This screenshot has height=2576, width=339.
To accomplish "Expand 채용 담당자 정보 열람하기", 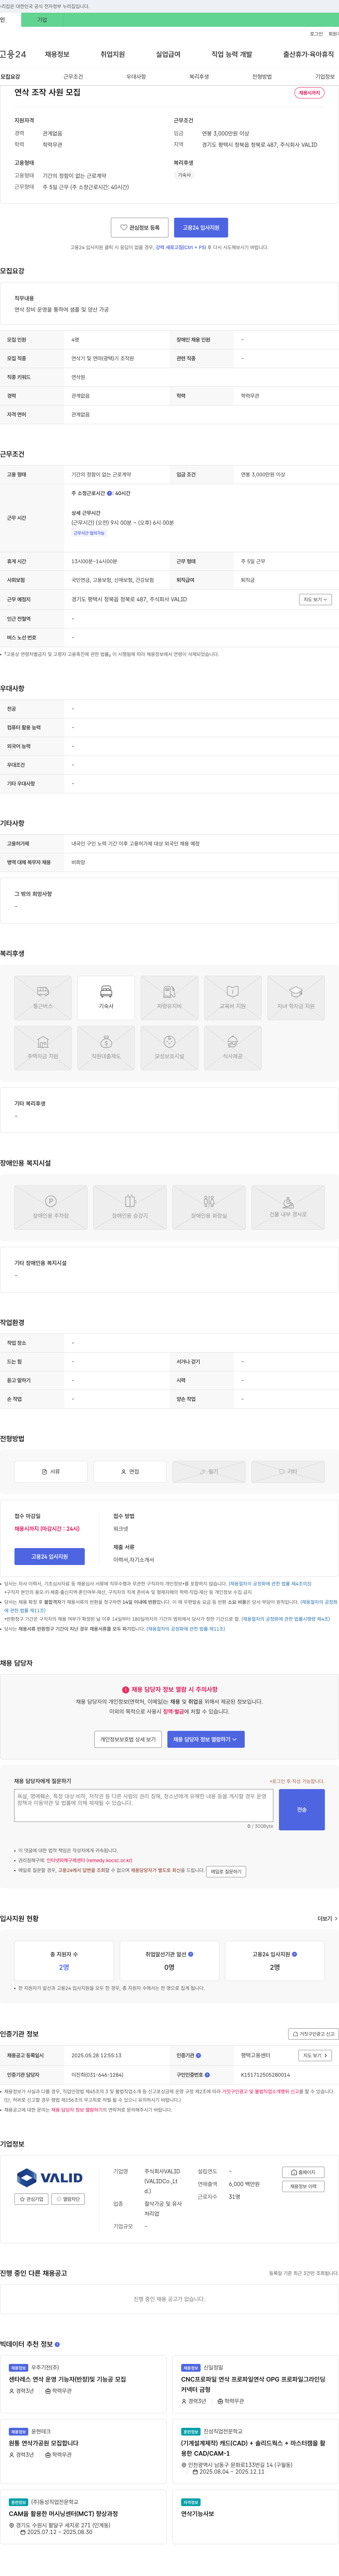I will (206, 1739).
